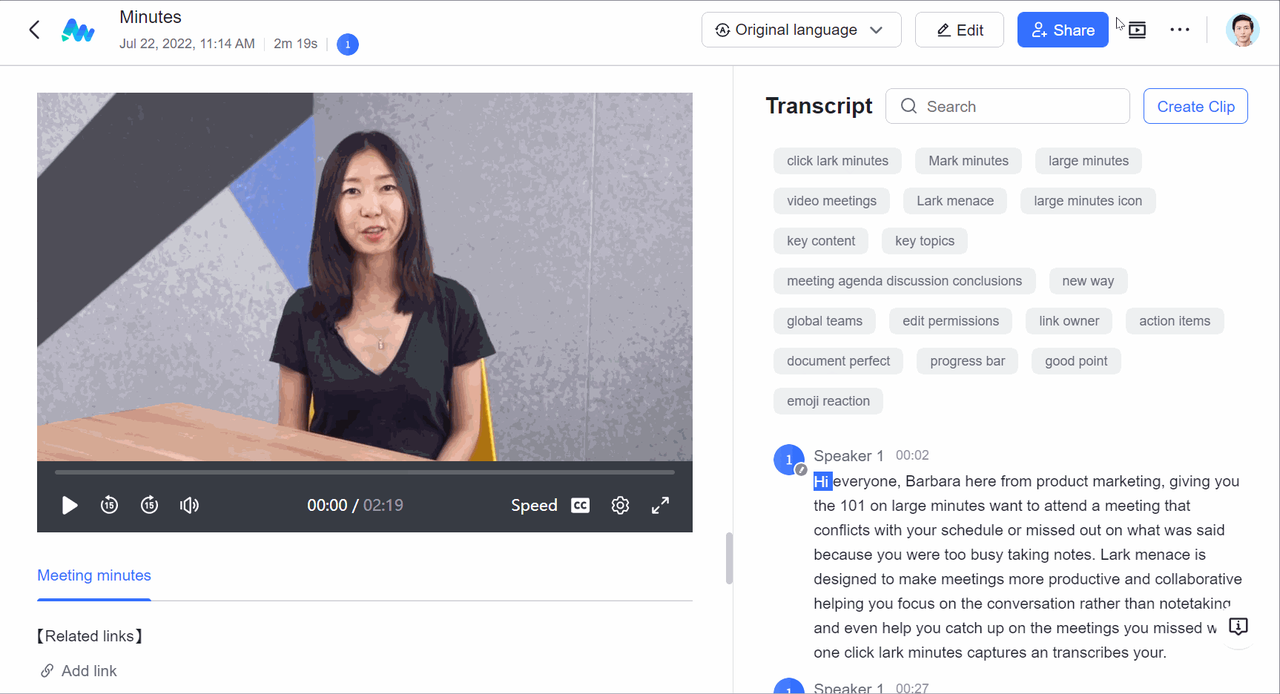Image resolution: width=1280 pixels, height=694 pixels.
Task: Select the 'action items' keyword chip
Action: click(1174, 320)
